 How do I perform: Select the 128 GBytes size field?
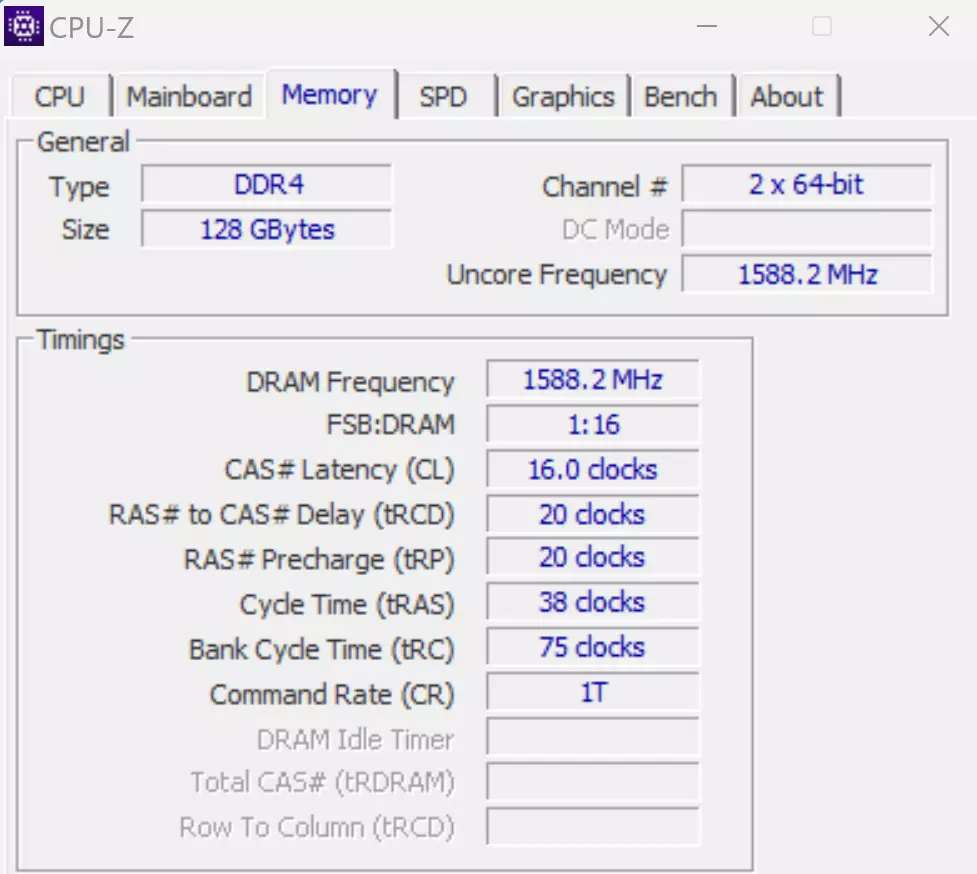tap(267, 229)
